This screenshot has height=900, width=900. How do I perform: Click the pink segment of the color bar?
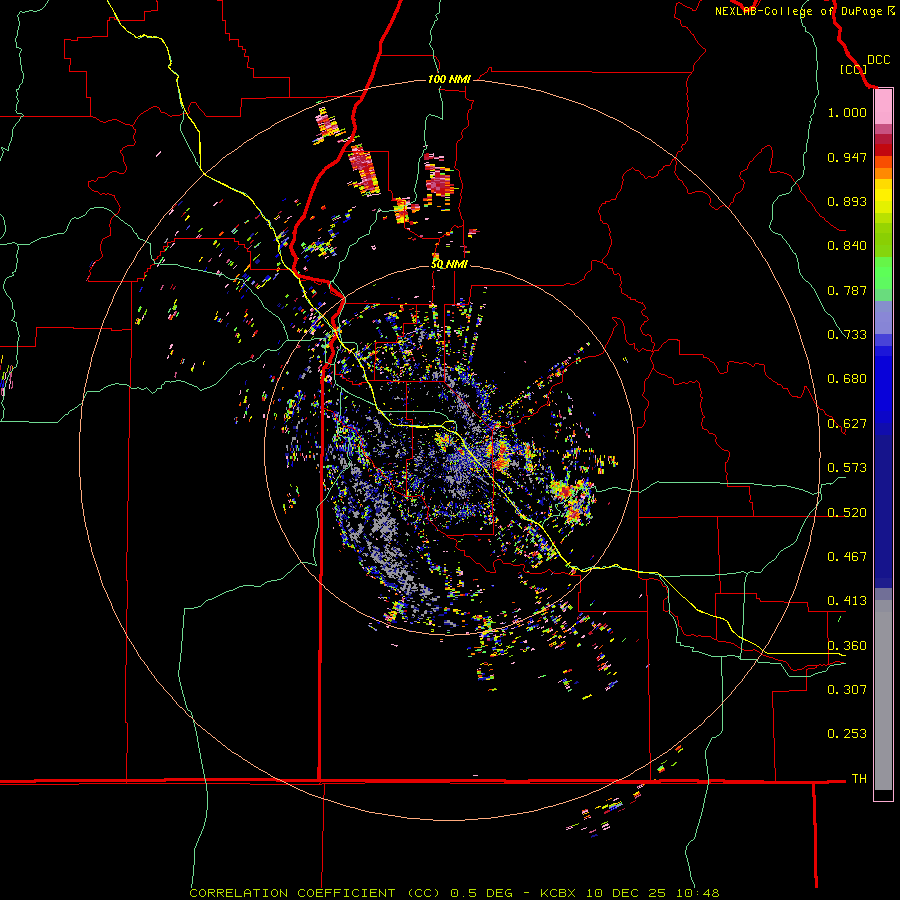click(883, 107)
